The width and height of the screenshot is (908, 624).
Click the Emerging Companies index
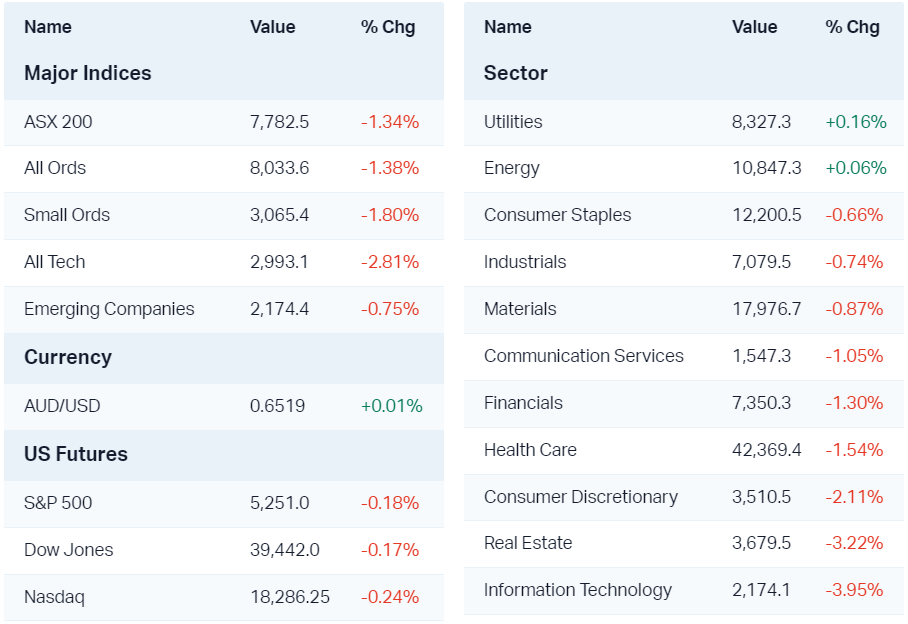[x=109, y=309]
